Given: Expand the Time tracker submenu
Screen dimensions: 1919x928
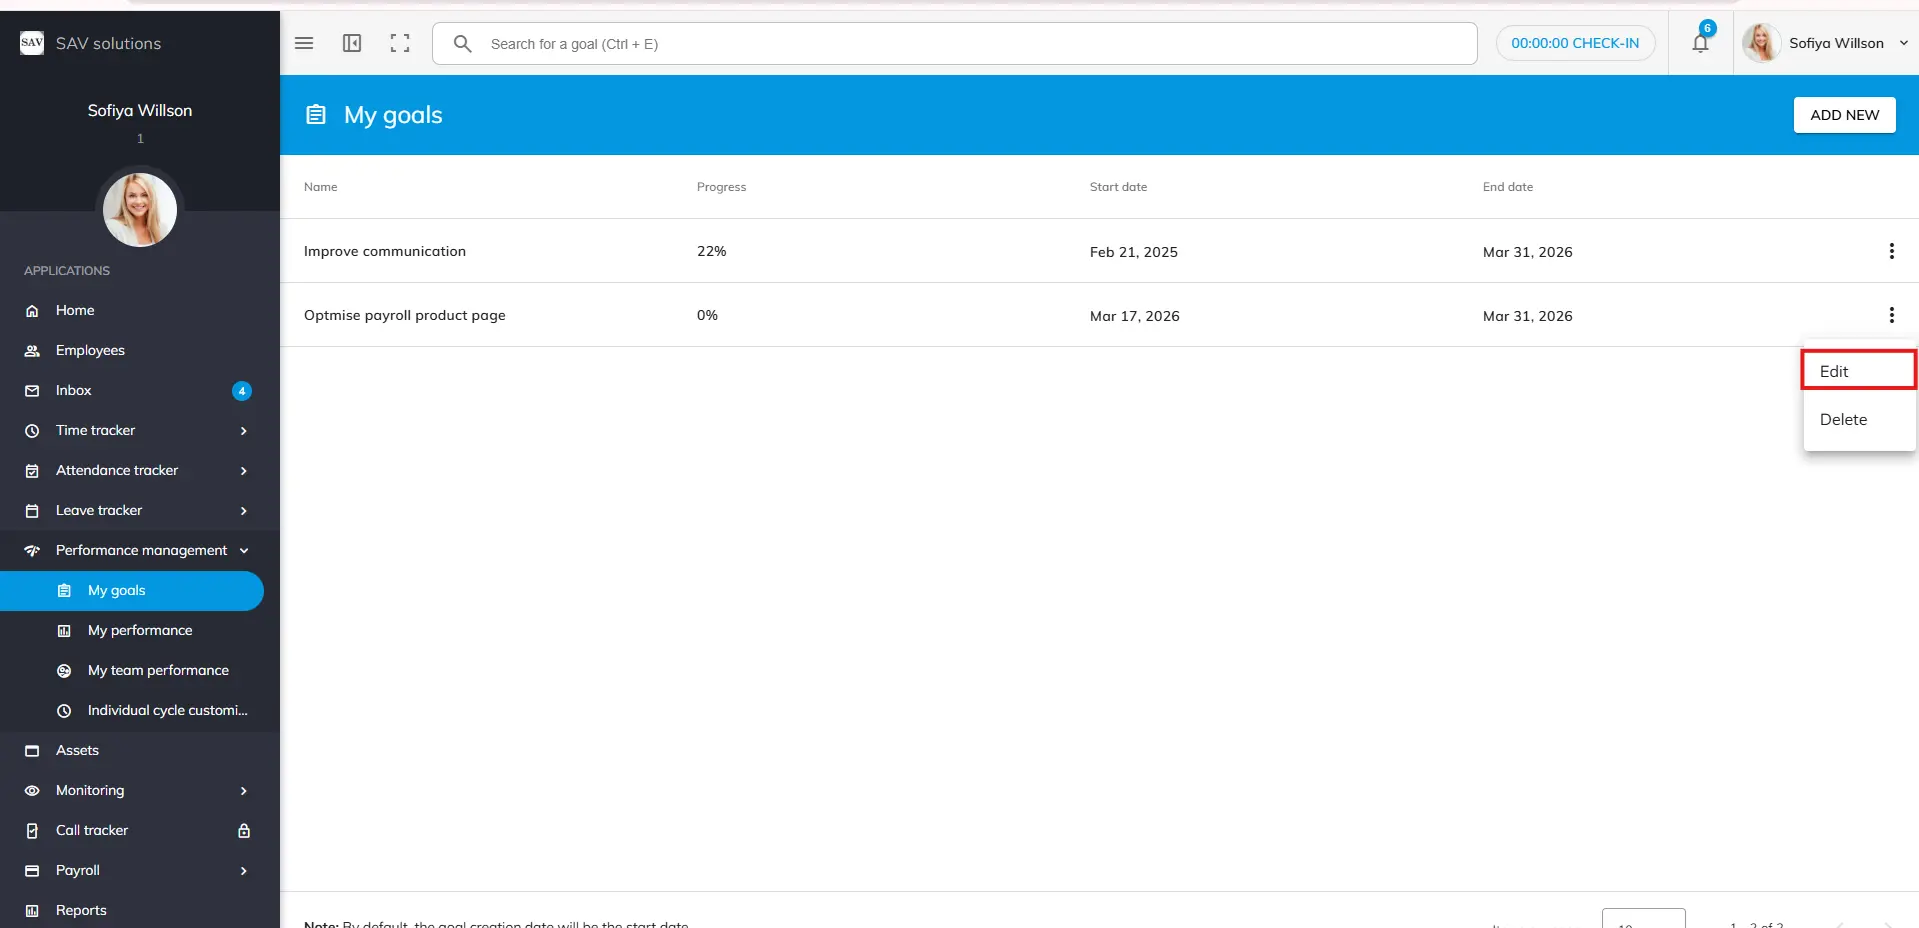Looking at the screenshot, I should pyautogui.click(x=243, y=431).
